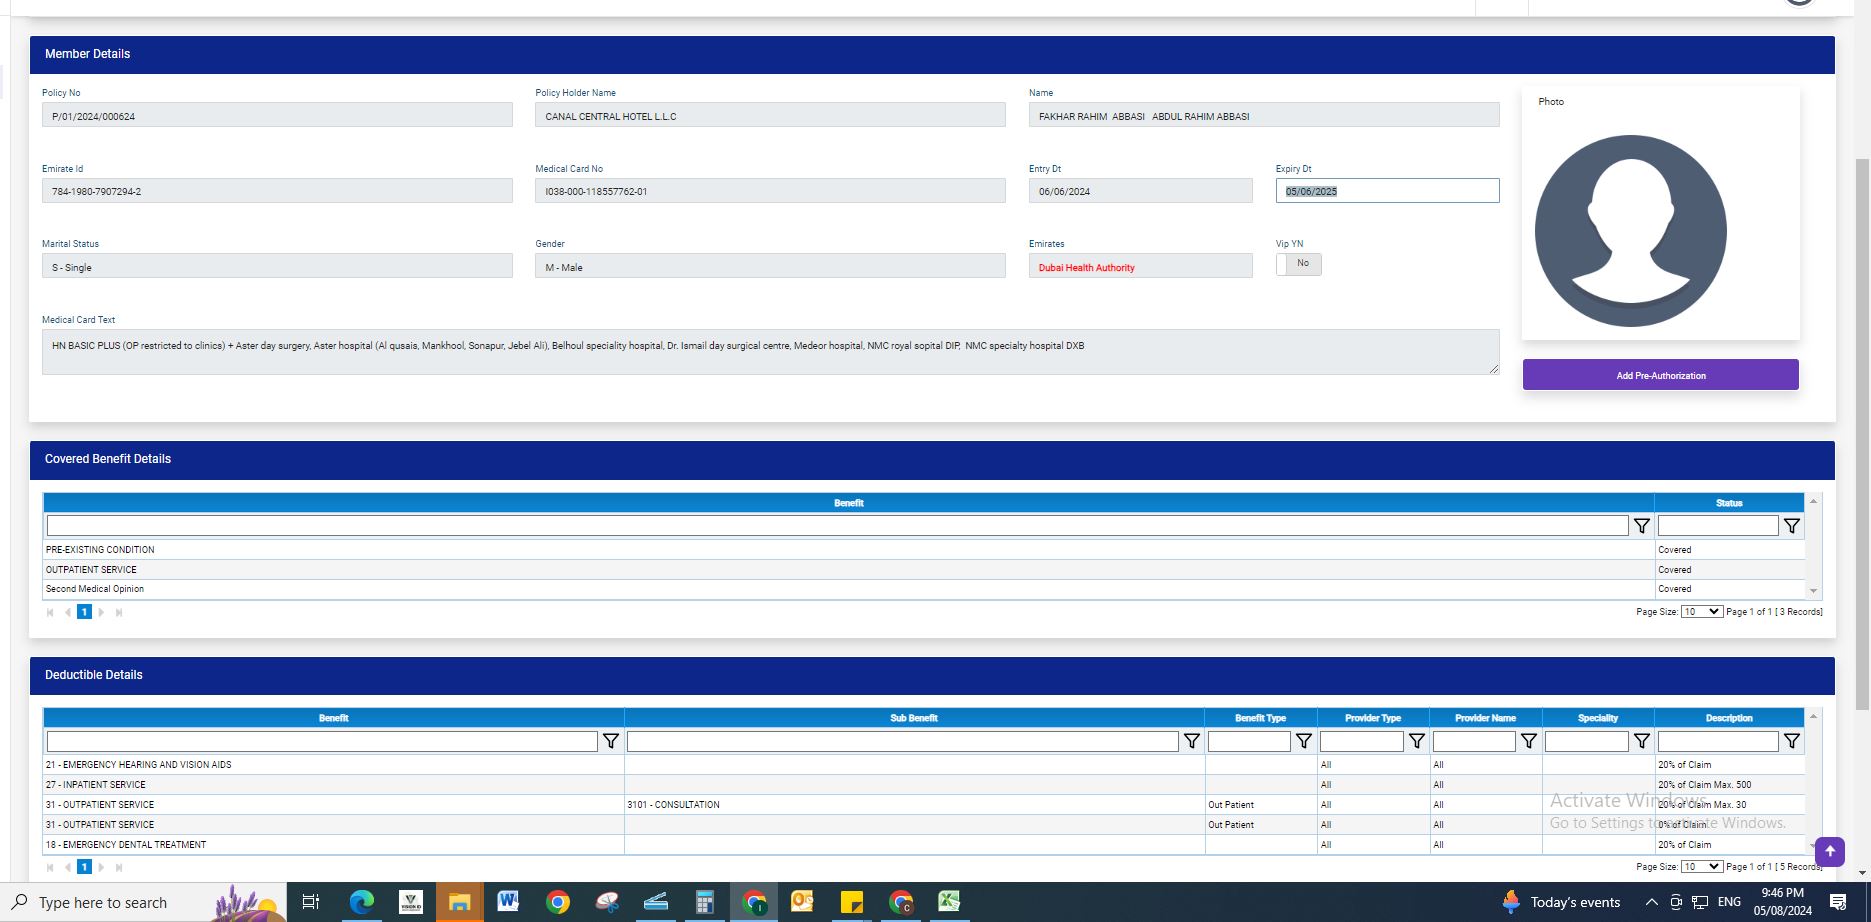This screenshot has height=922, width=1871.
Task: Expand the system tray hidden icons chevron
Action: (1651, 902)
